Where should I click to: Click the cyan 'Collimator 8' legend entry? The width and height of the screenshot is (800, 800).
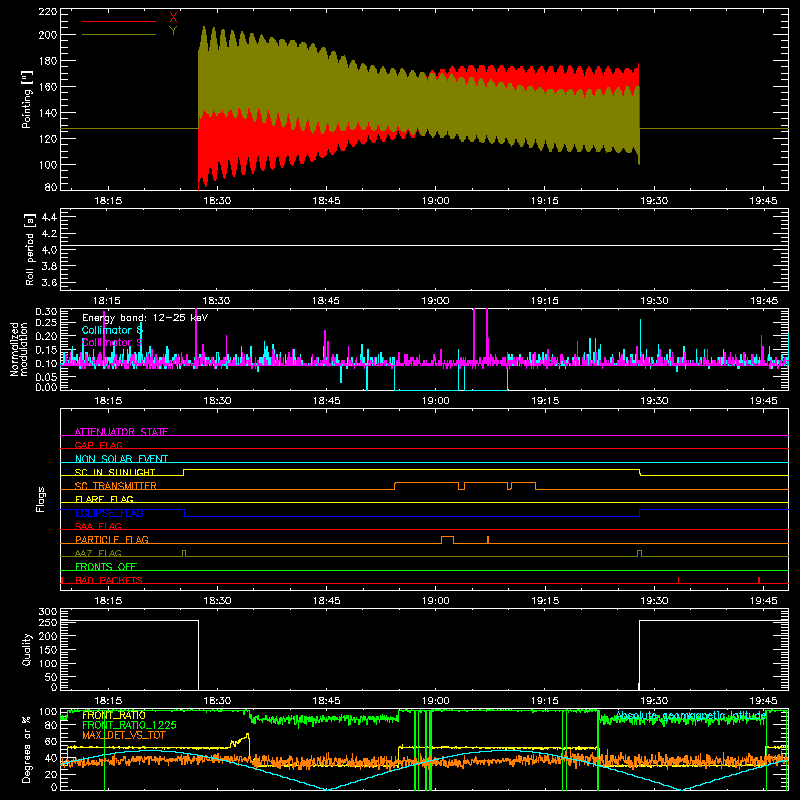coord(112,330)
